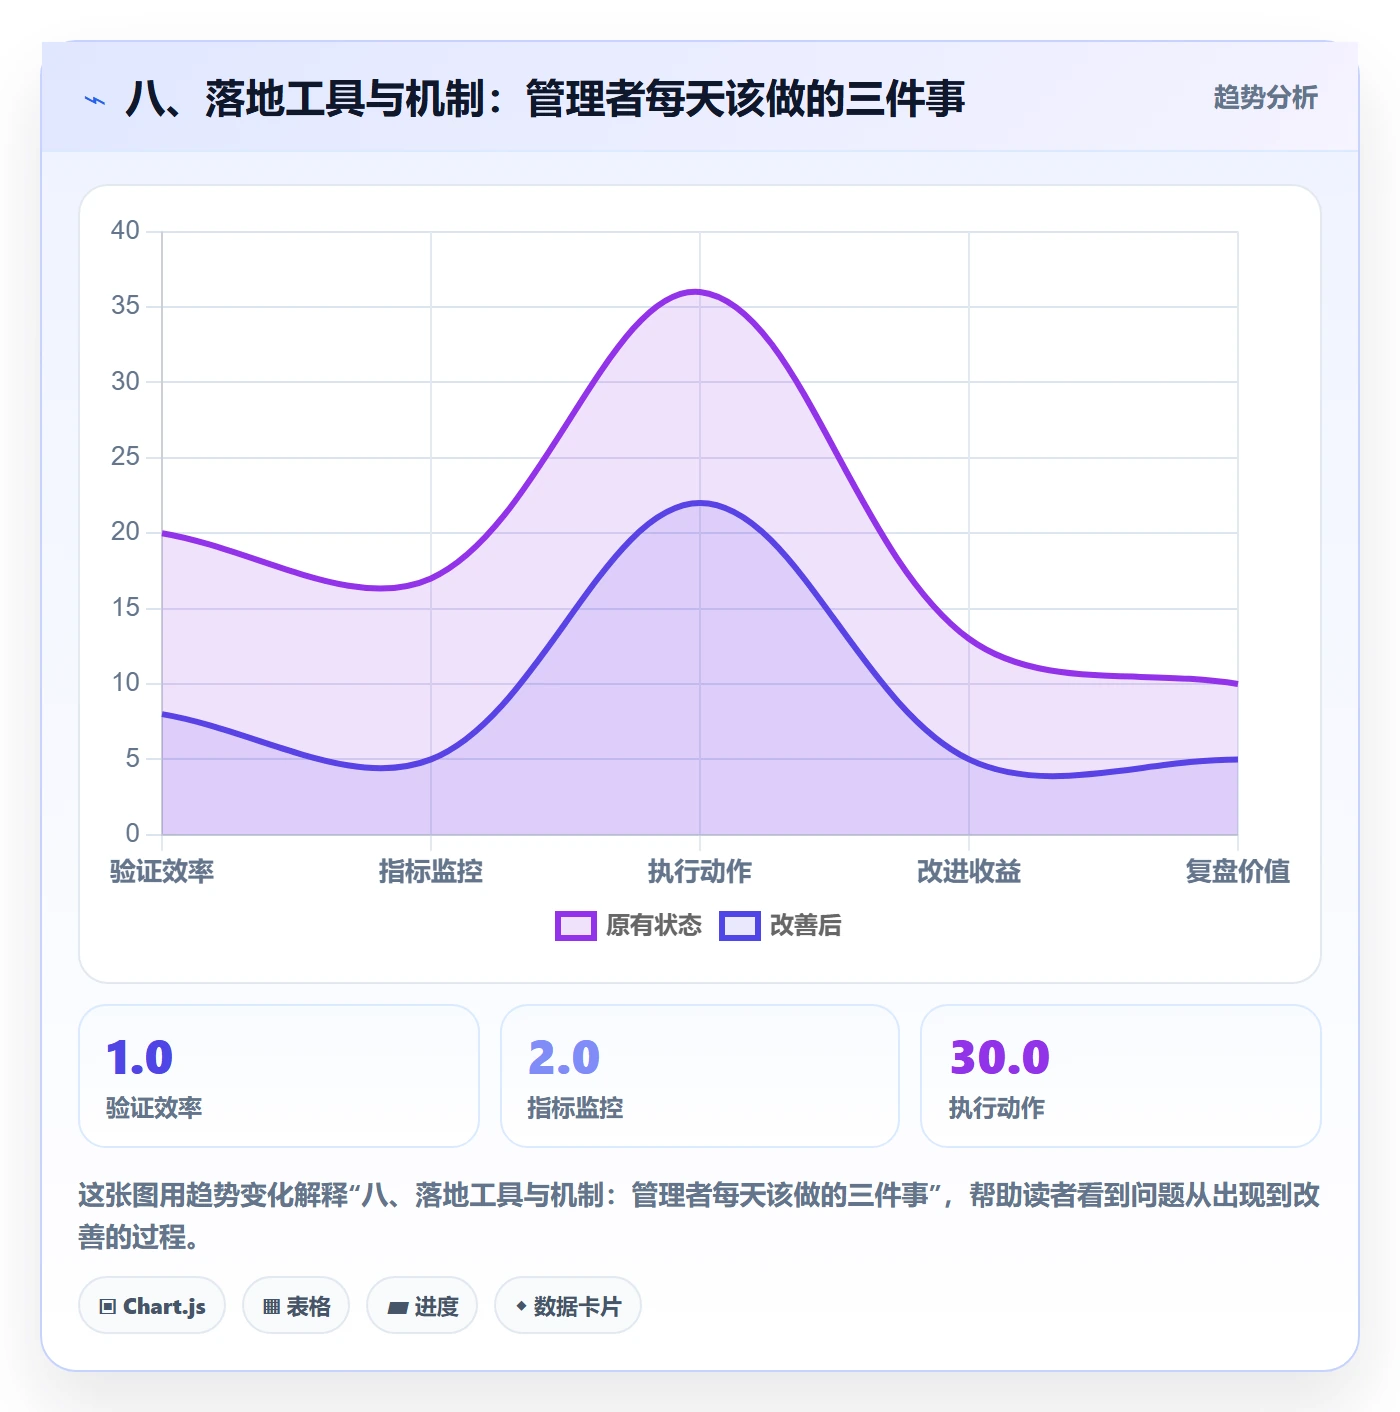
Task: Select the 验证效率 1.0 data card
Action: click(x=279, y=1076)
